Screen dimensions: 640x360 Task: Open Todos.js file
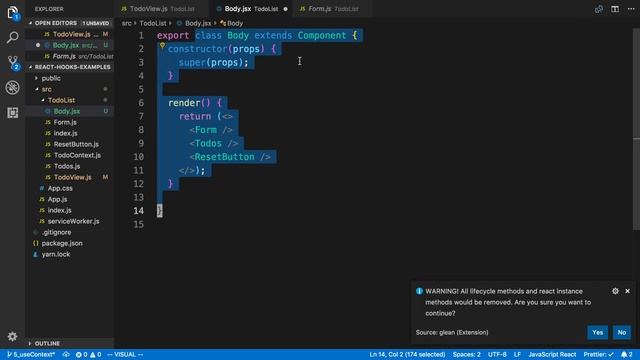[x=67, y=166]
